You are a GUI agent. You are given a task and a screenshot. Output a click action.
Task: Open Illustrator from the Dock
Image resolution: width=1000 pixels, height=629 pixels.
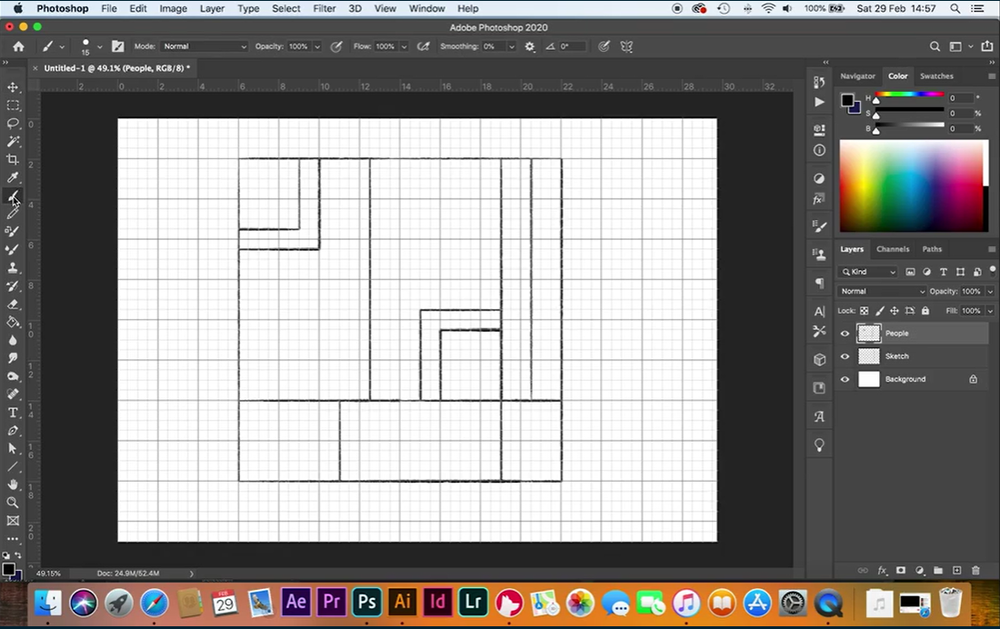(402, 602)
